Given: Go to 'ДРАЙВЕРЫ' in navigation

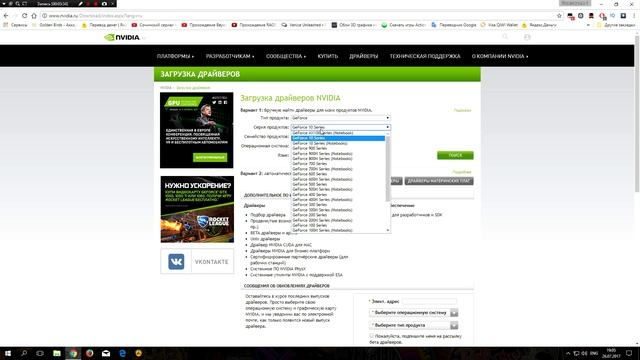Looking at the screenshot, I should pyautogui.click(x=364, y=56).
